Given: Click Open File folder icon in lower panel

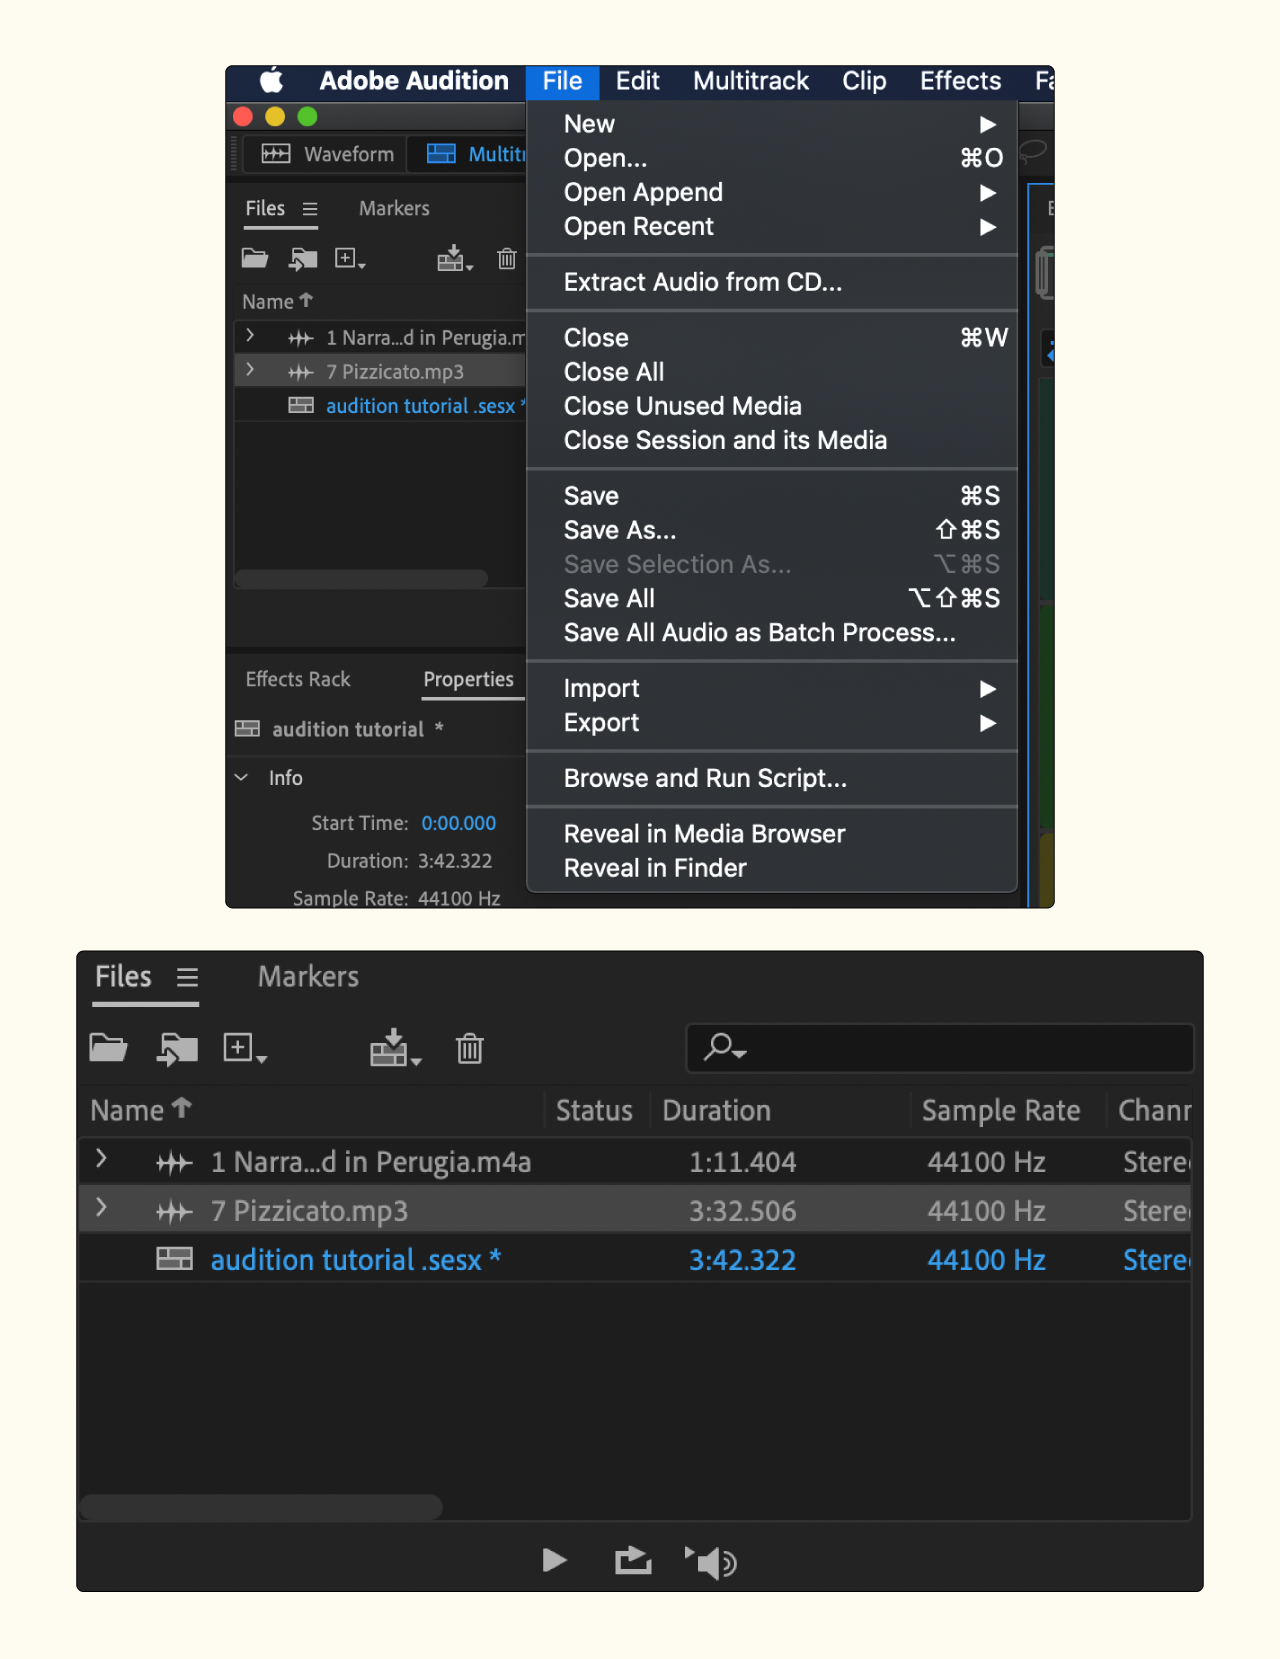Looking at the screenshot, I should [108, 1048].
